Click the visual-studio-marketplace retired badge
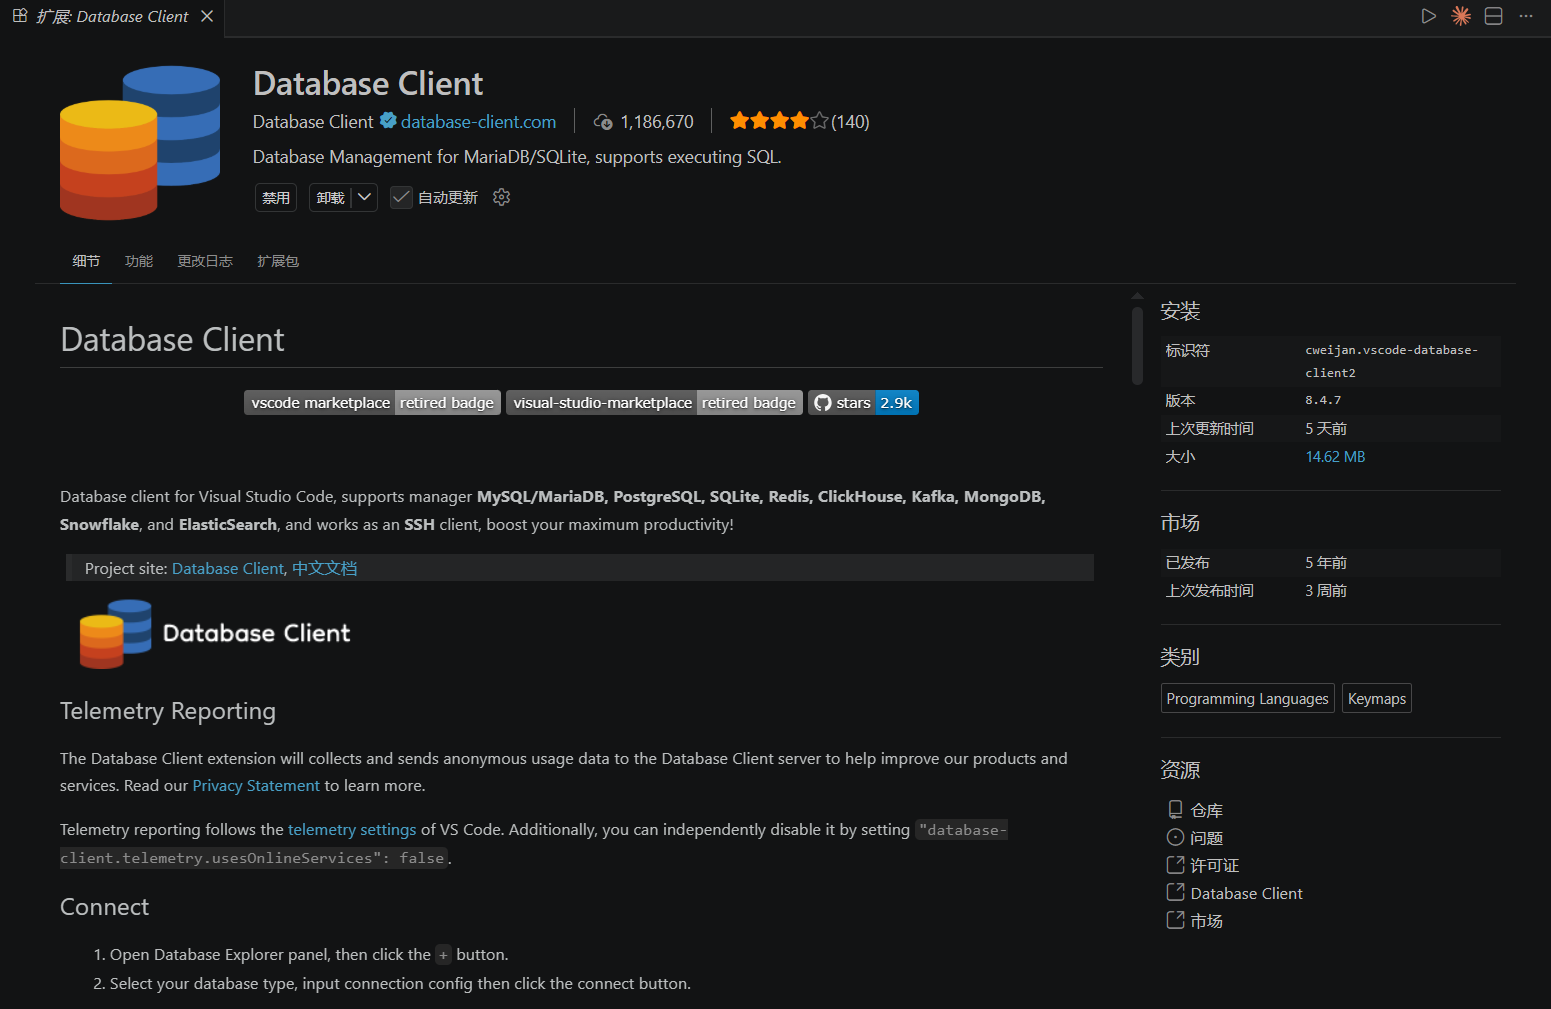This screenshot has height=1009, width=1551. pos(654,402)
